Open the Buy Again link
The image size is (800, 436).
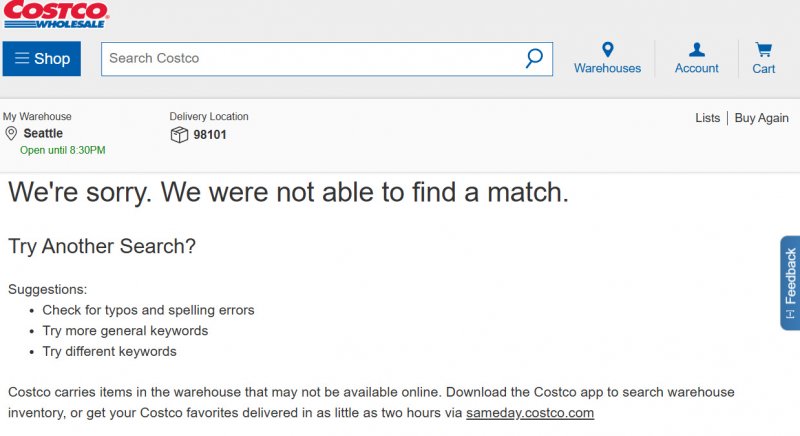pyautogui.click(x=762, y=118)
